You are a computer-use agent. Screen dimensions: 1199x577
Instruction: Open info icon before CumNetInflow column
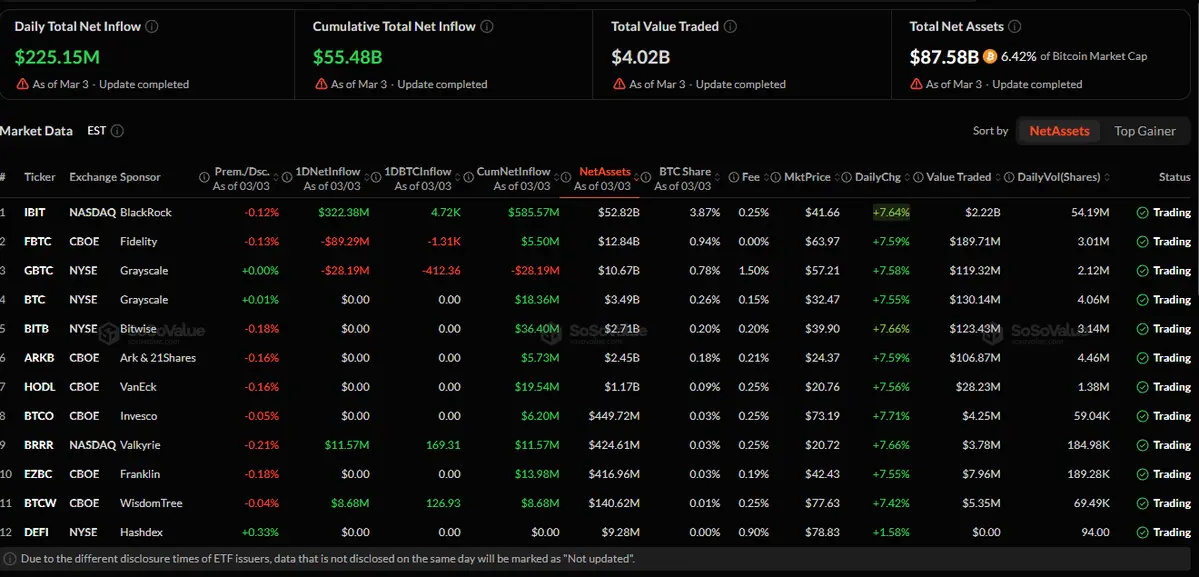(468, 177)
